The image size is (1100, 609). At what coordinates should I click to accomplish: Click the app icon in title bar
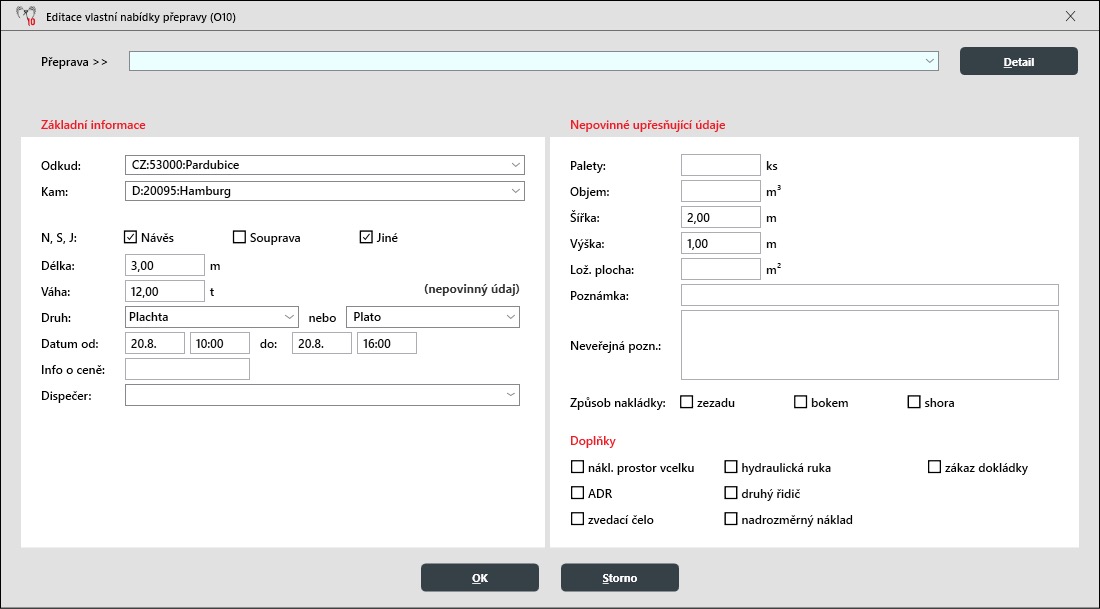click(26, 17)
